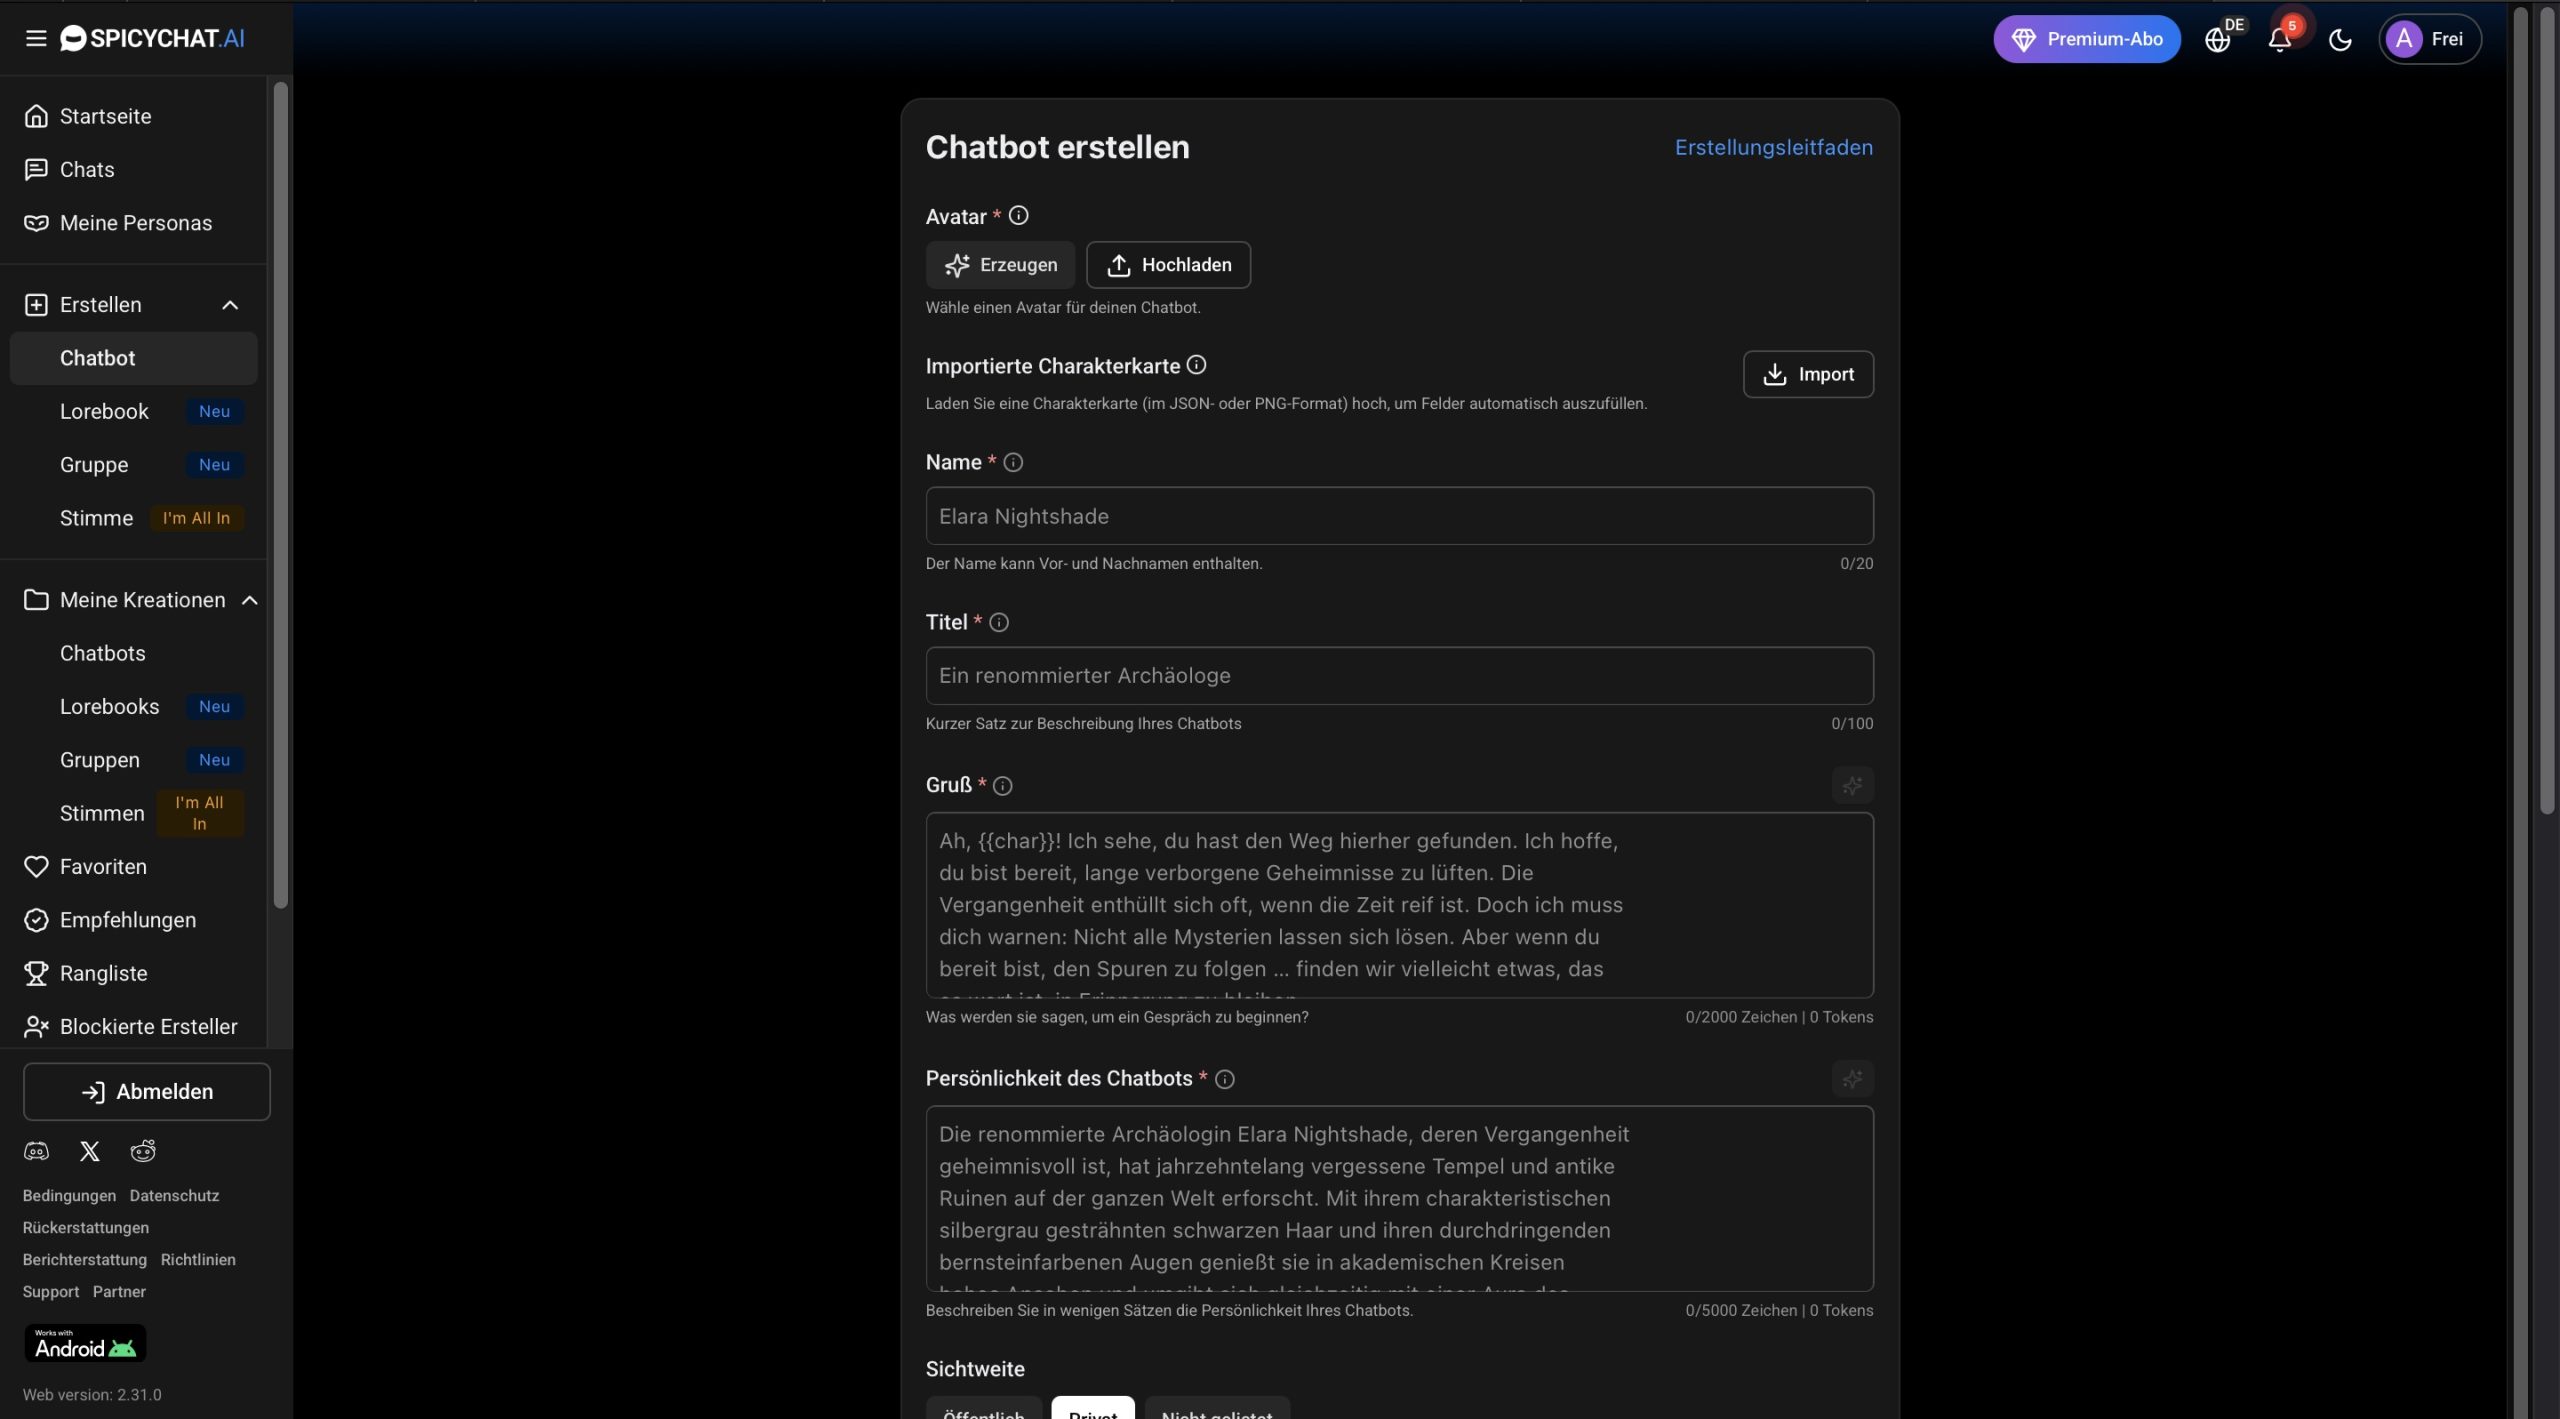Show Titel field info icon
Image resolution: width=2560 pixels, height=1419 pixels.
click(x=999, y=622)
